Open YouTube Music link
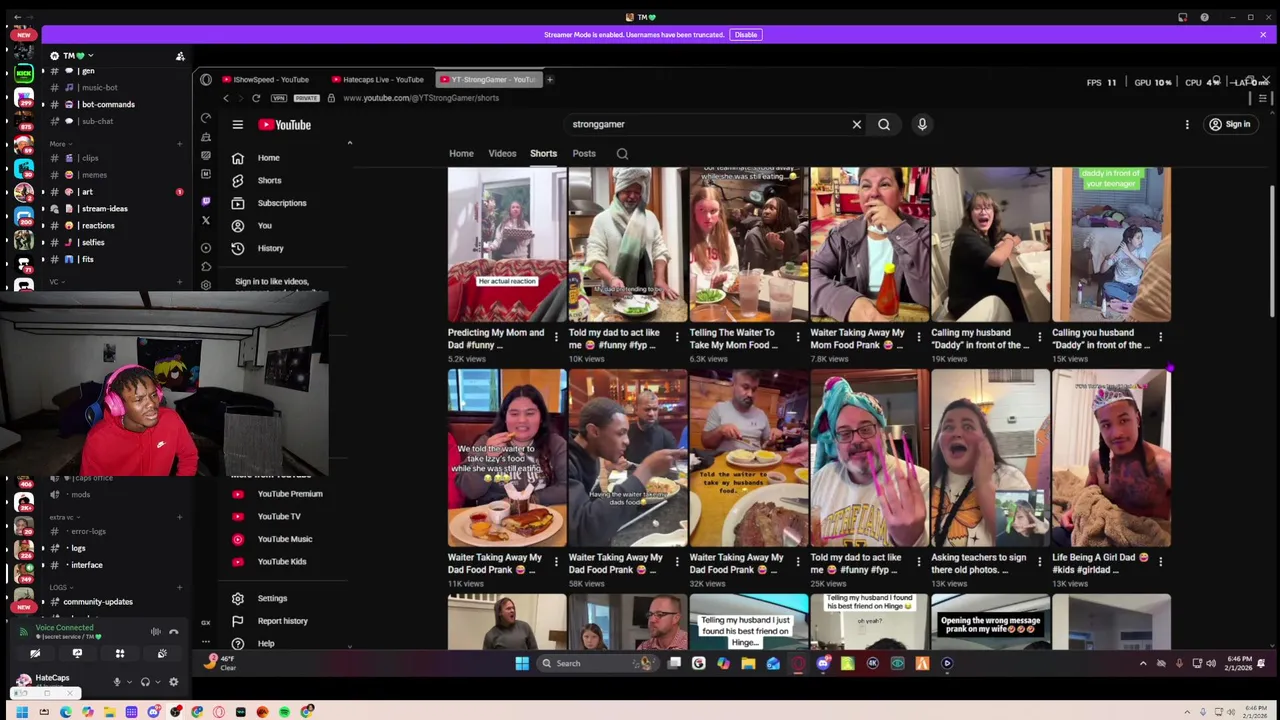This screenshot has height=720, width=1280. point(285,539)
